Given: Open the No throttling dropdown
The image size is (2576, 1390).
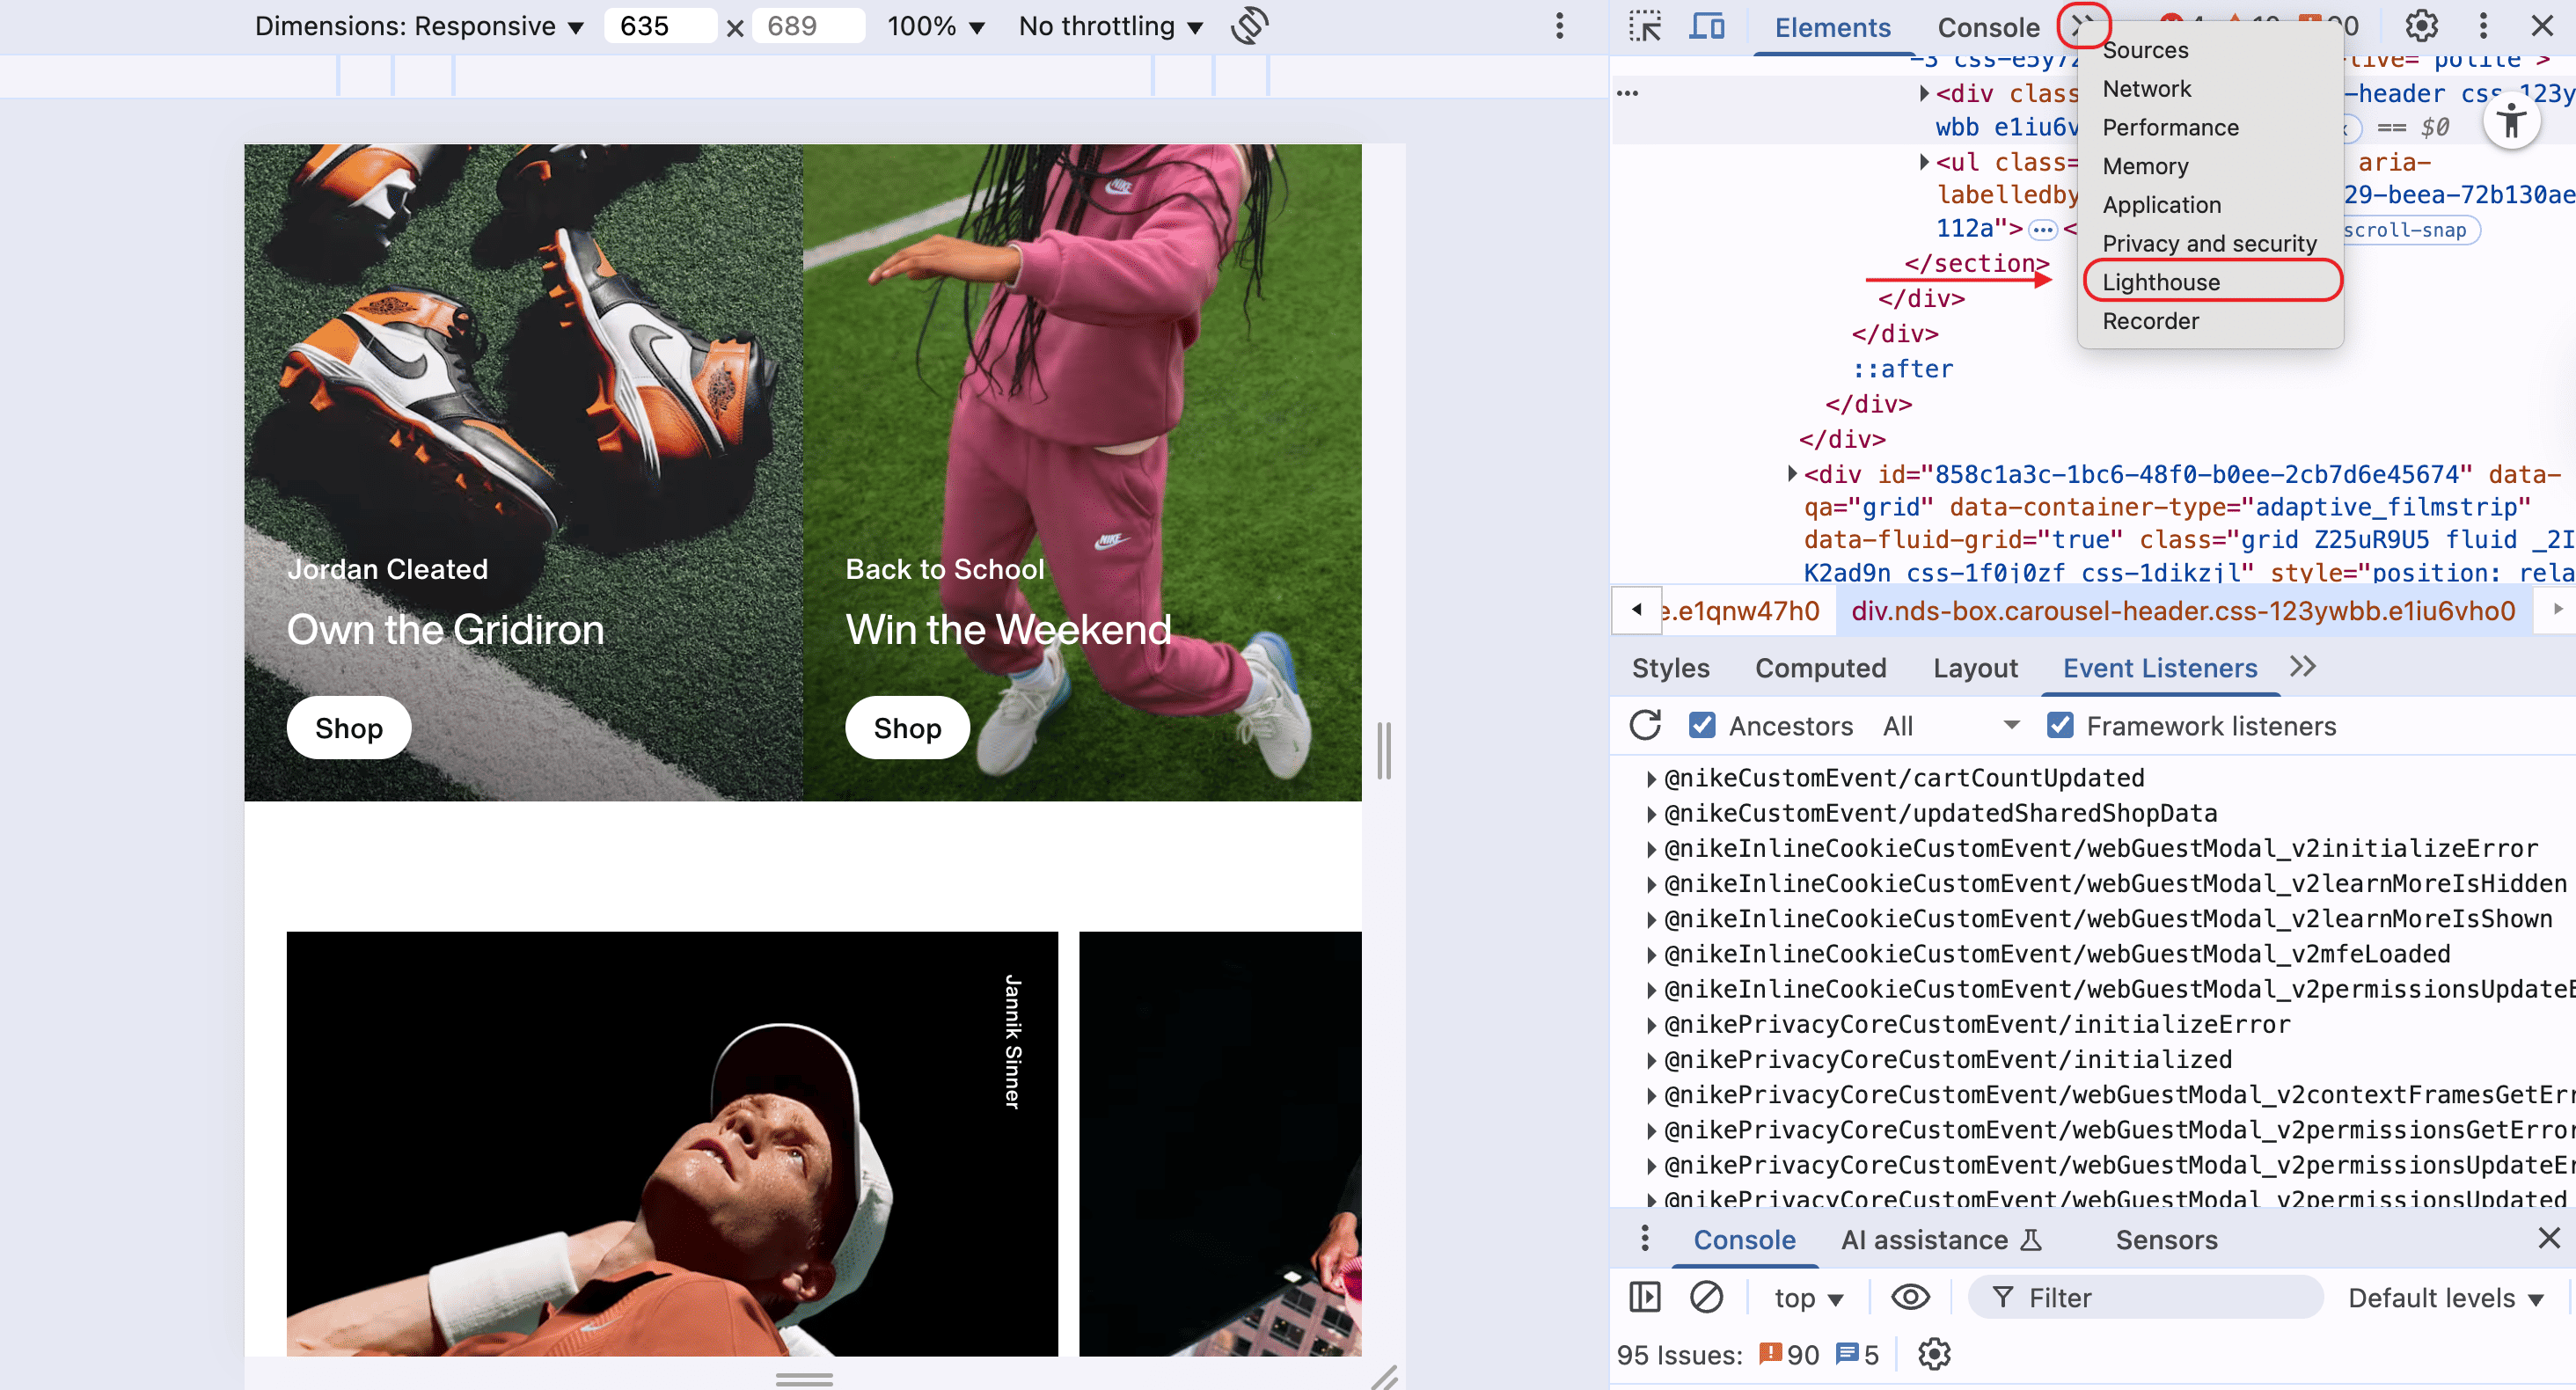Looking at the screenshot, I should 1110,26.
